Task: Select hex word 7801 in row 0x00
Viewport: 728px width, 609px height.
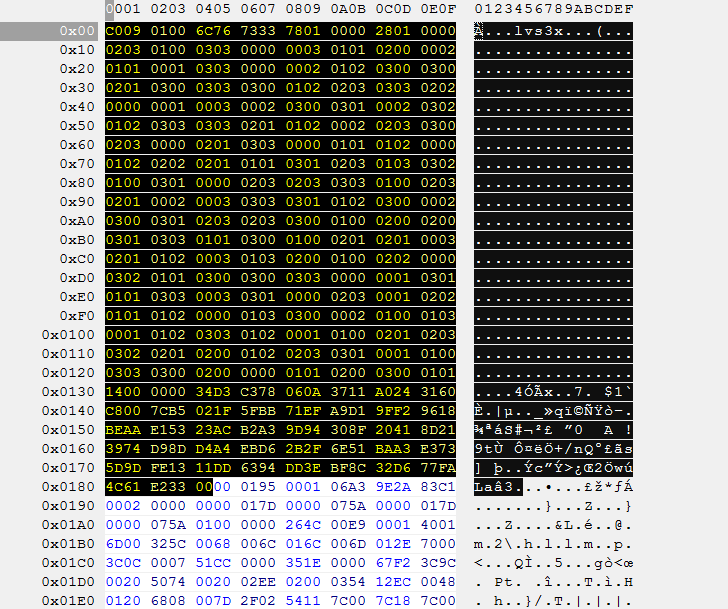Action: (303, 31)
